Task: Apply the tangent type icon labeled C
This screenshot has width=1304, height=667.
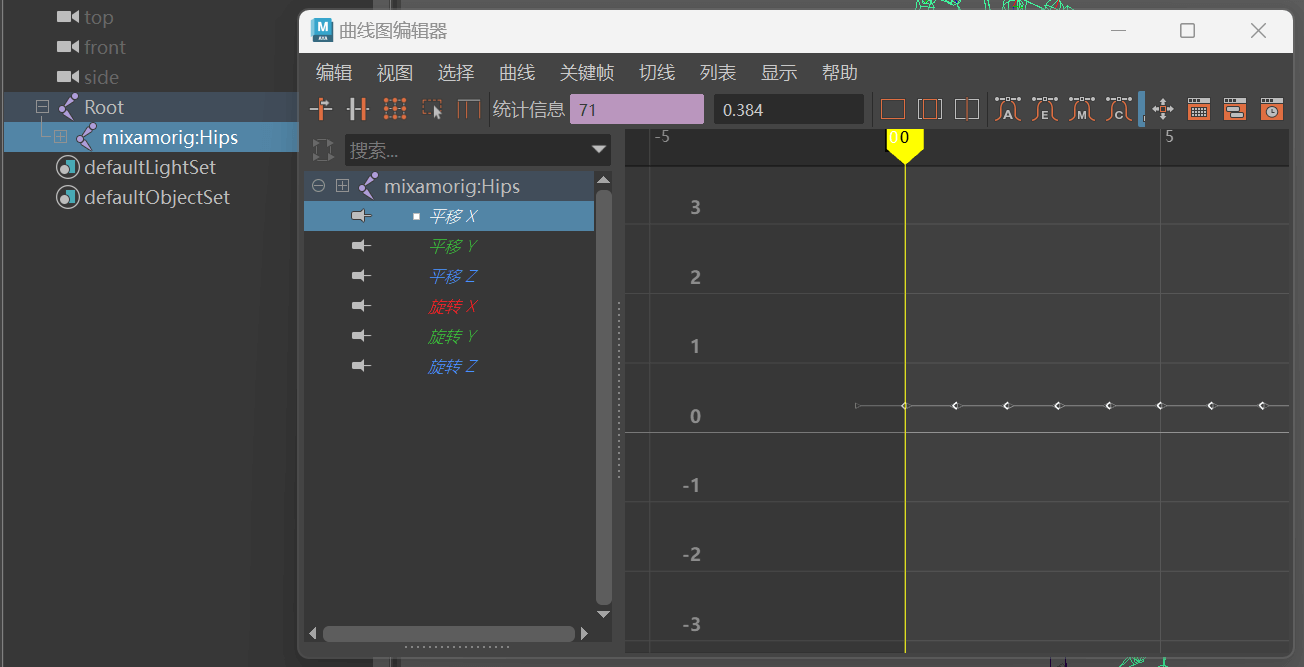Action: coord(1119,109)
